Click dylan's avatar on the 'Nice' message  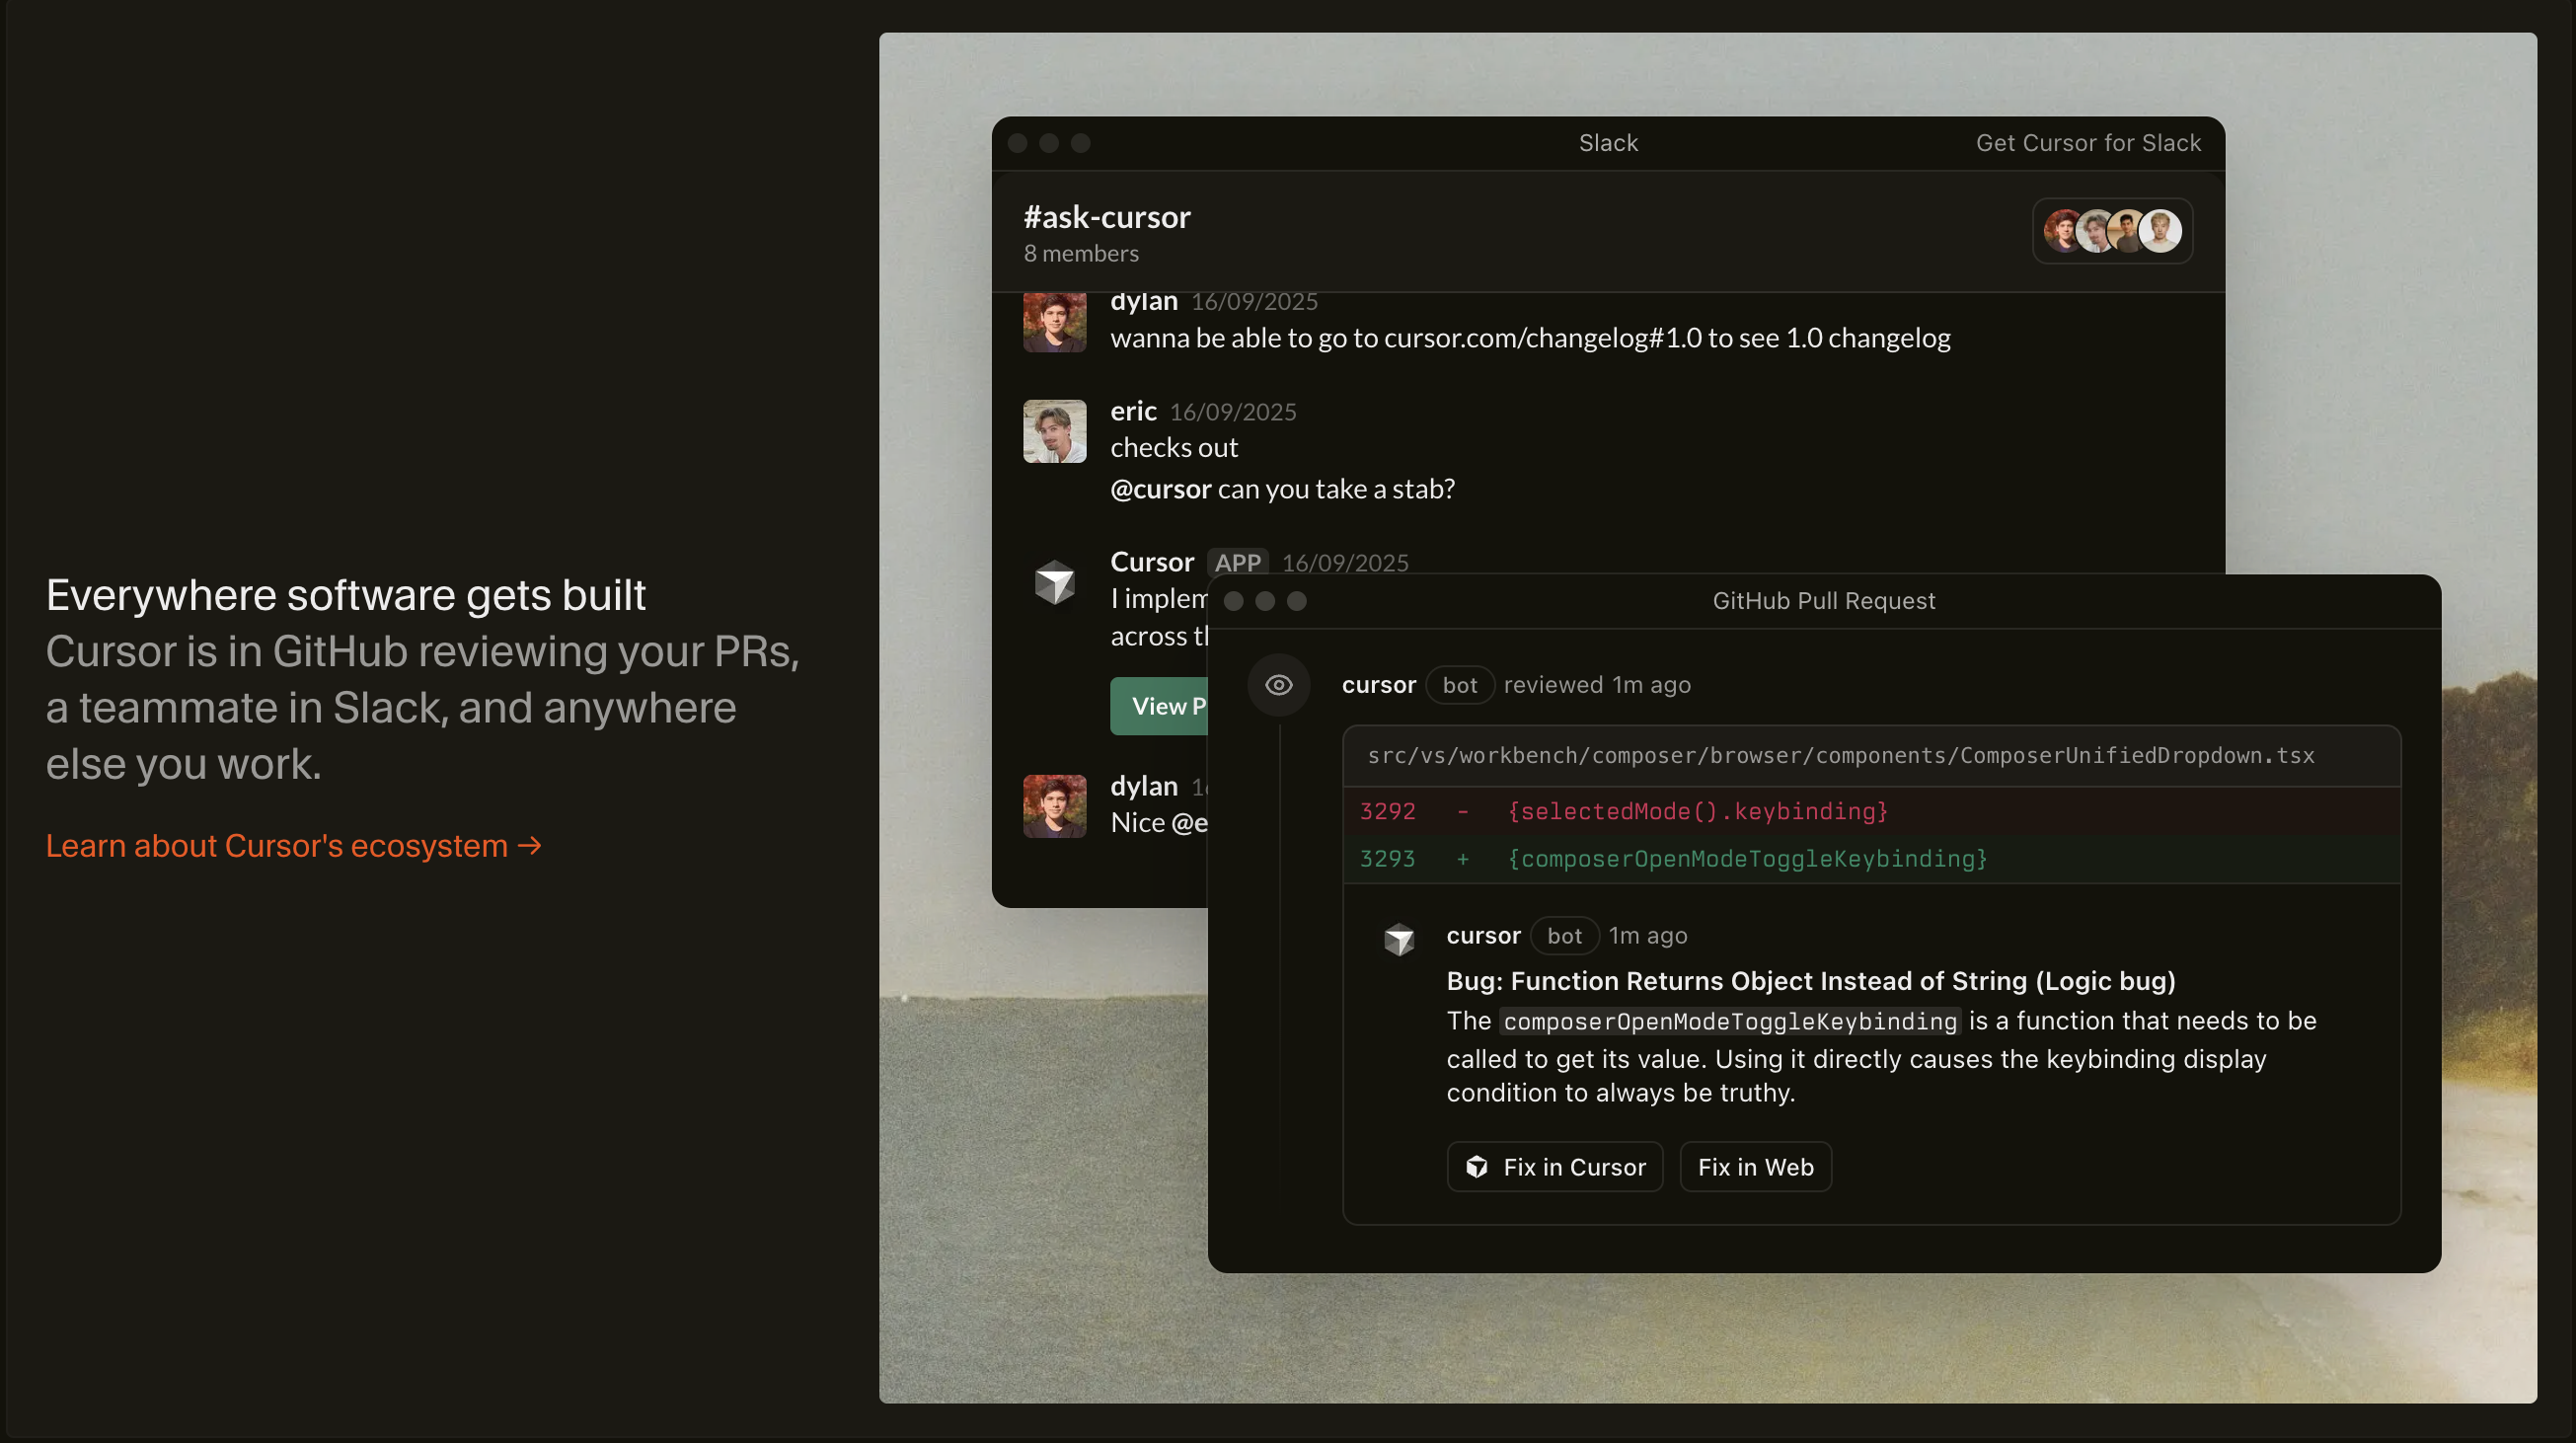[1054, 806]
